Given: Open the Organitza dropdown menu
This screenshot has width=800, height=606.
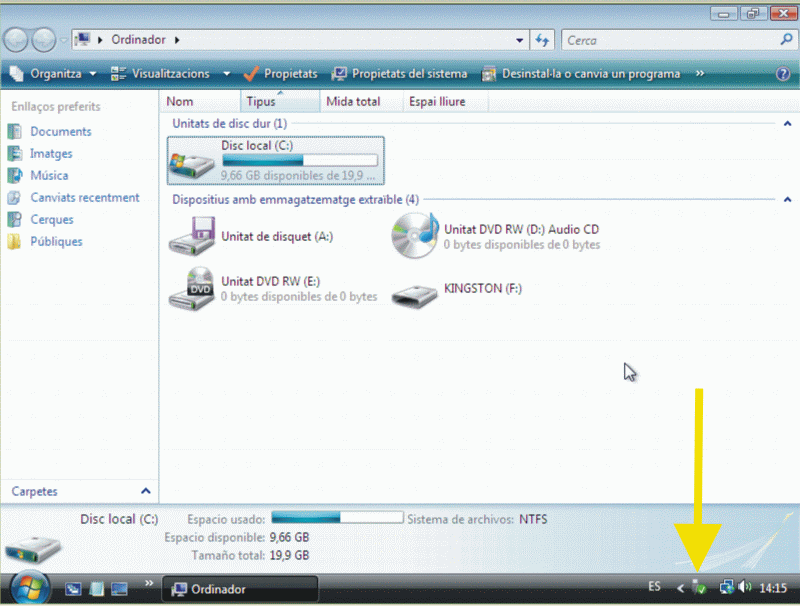Looking at the screenshot, I should 52,74.
